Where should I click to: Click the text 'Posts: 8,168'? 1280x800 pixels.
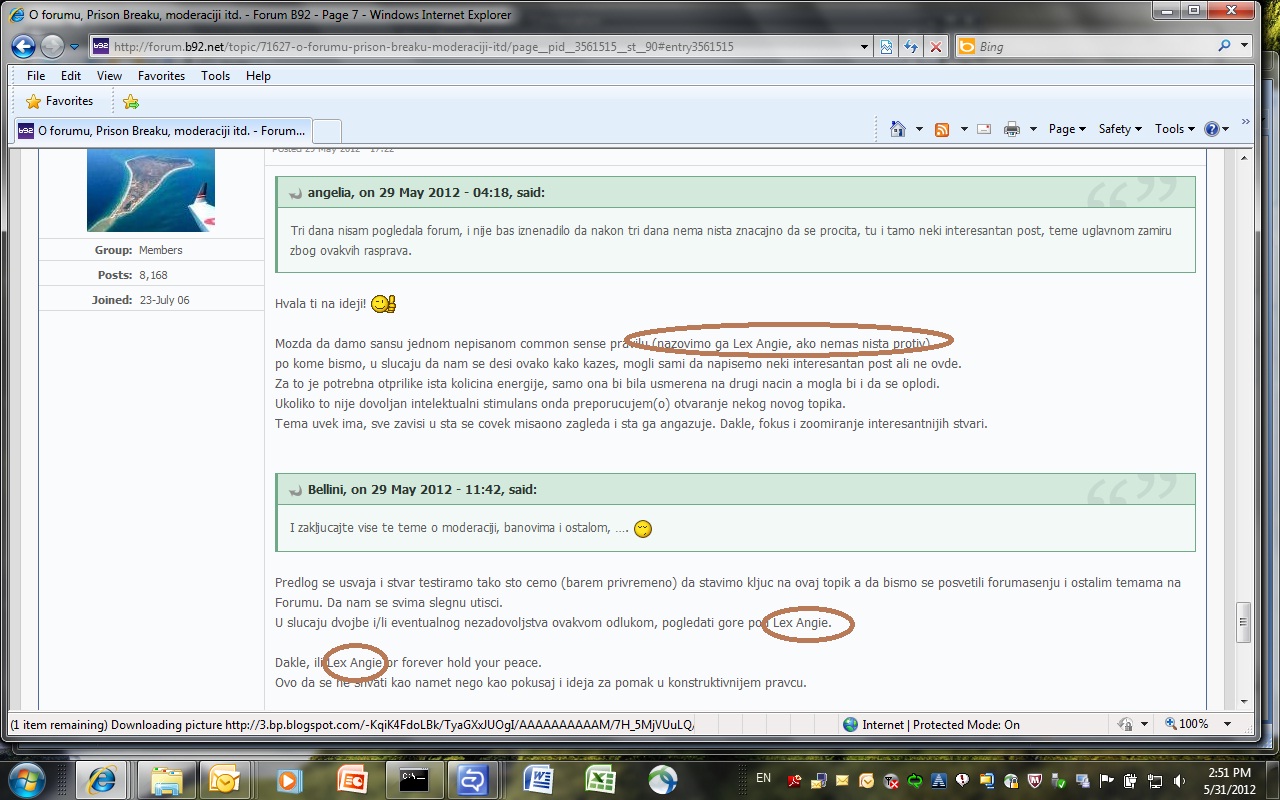[132, 275]
